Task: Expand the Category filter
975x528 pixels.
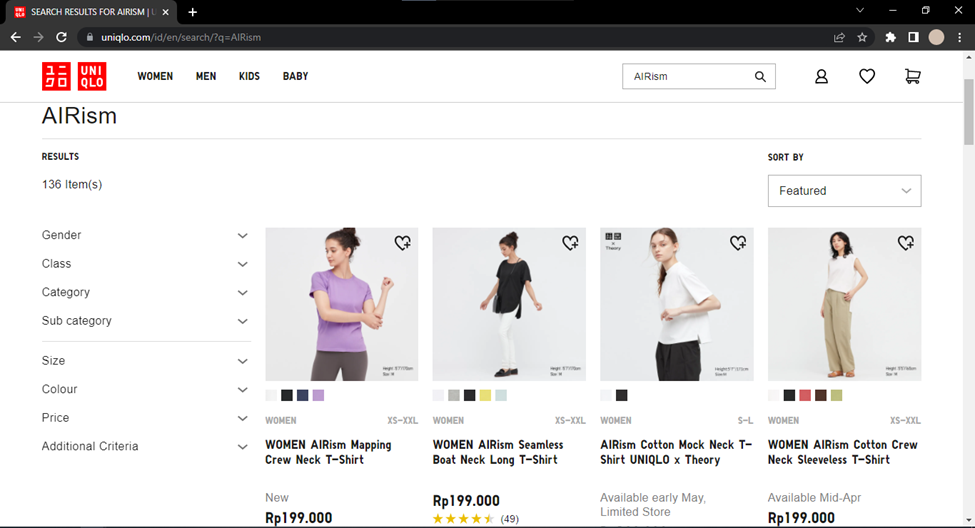Action: pyautogui.click(x=145, y=292)
